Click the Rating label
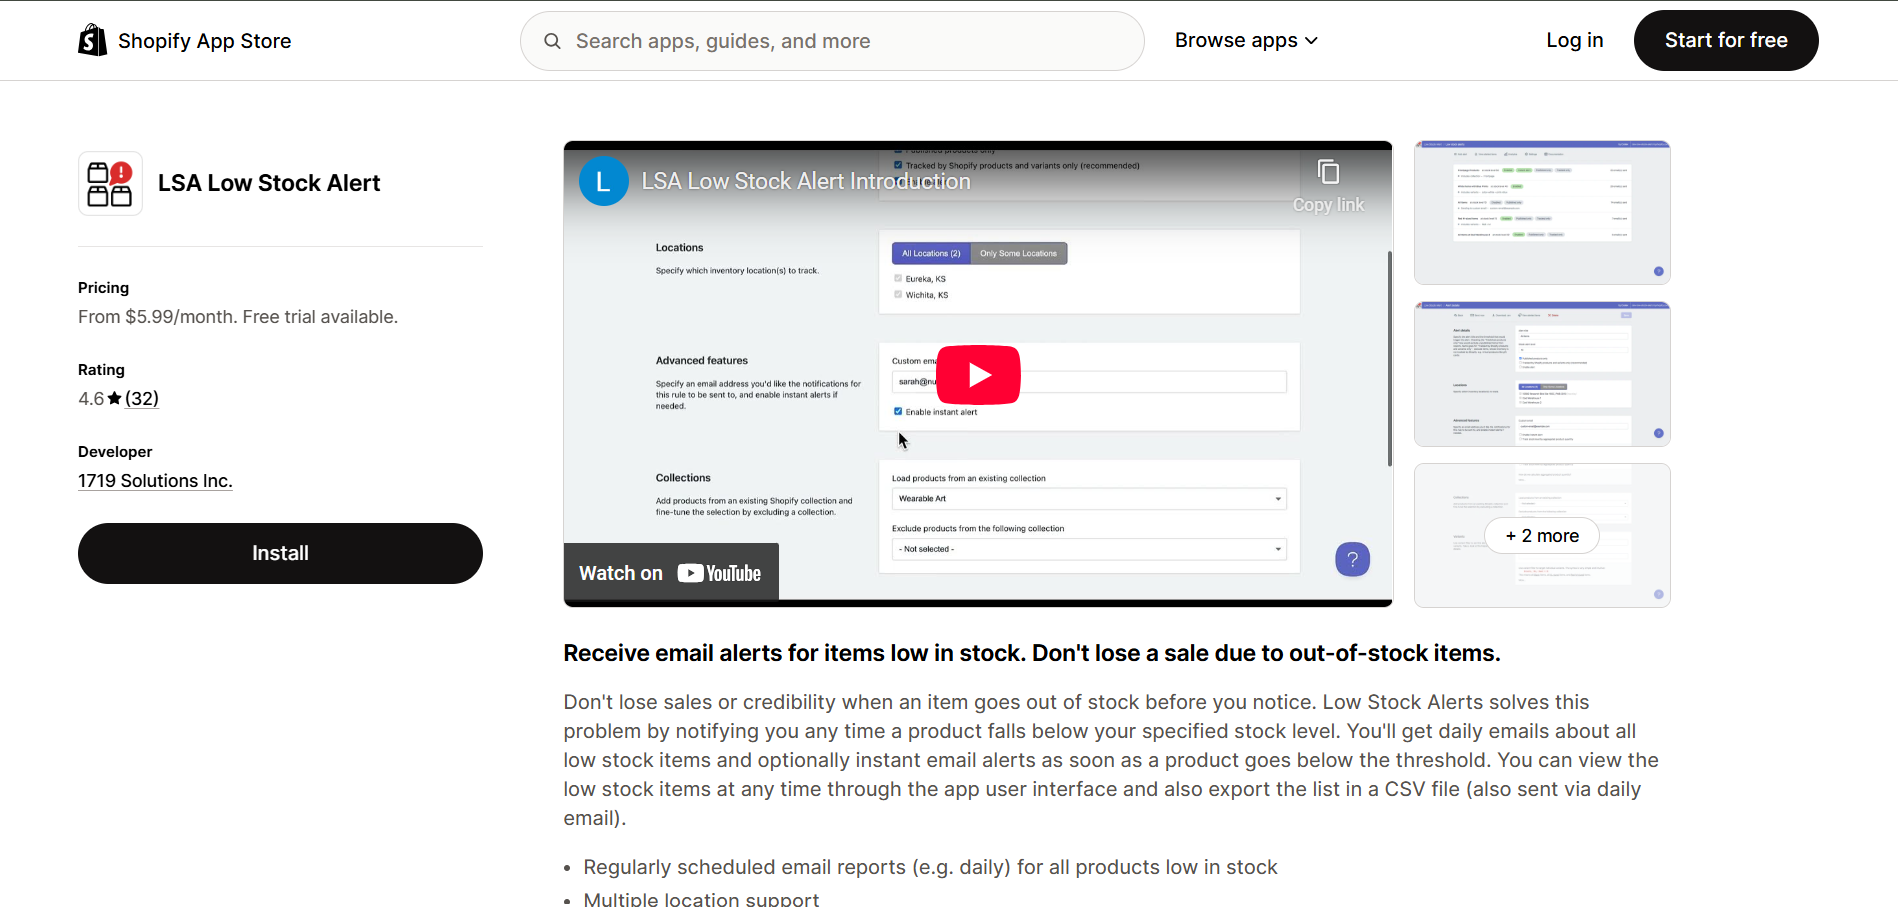Screen dimensions: 1898x907 click(x=101, y=370)
